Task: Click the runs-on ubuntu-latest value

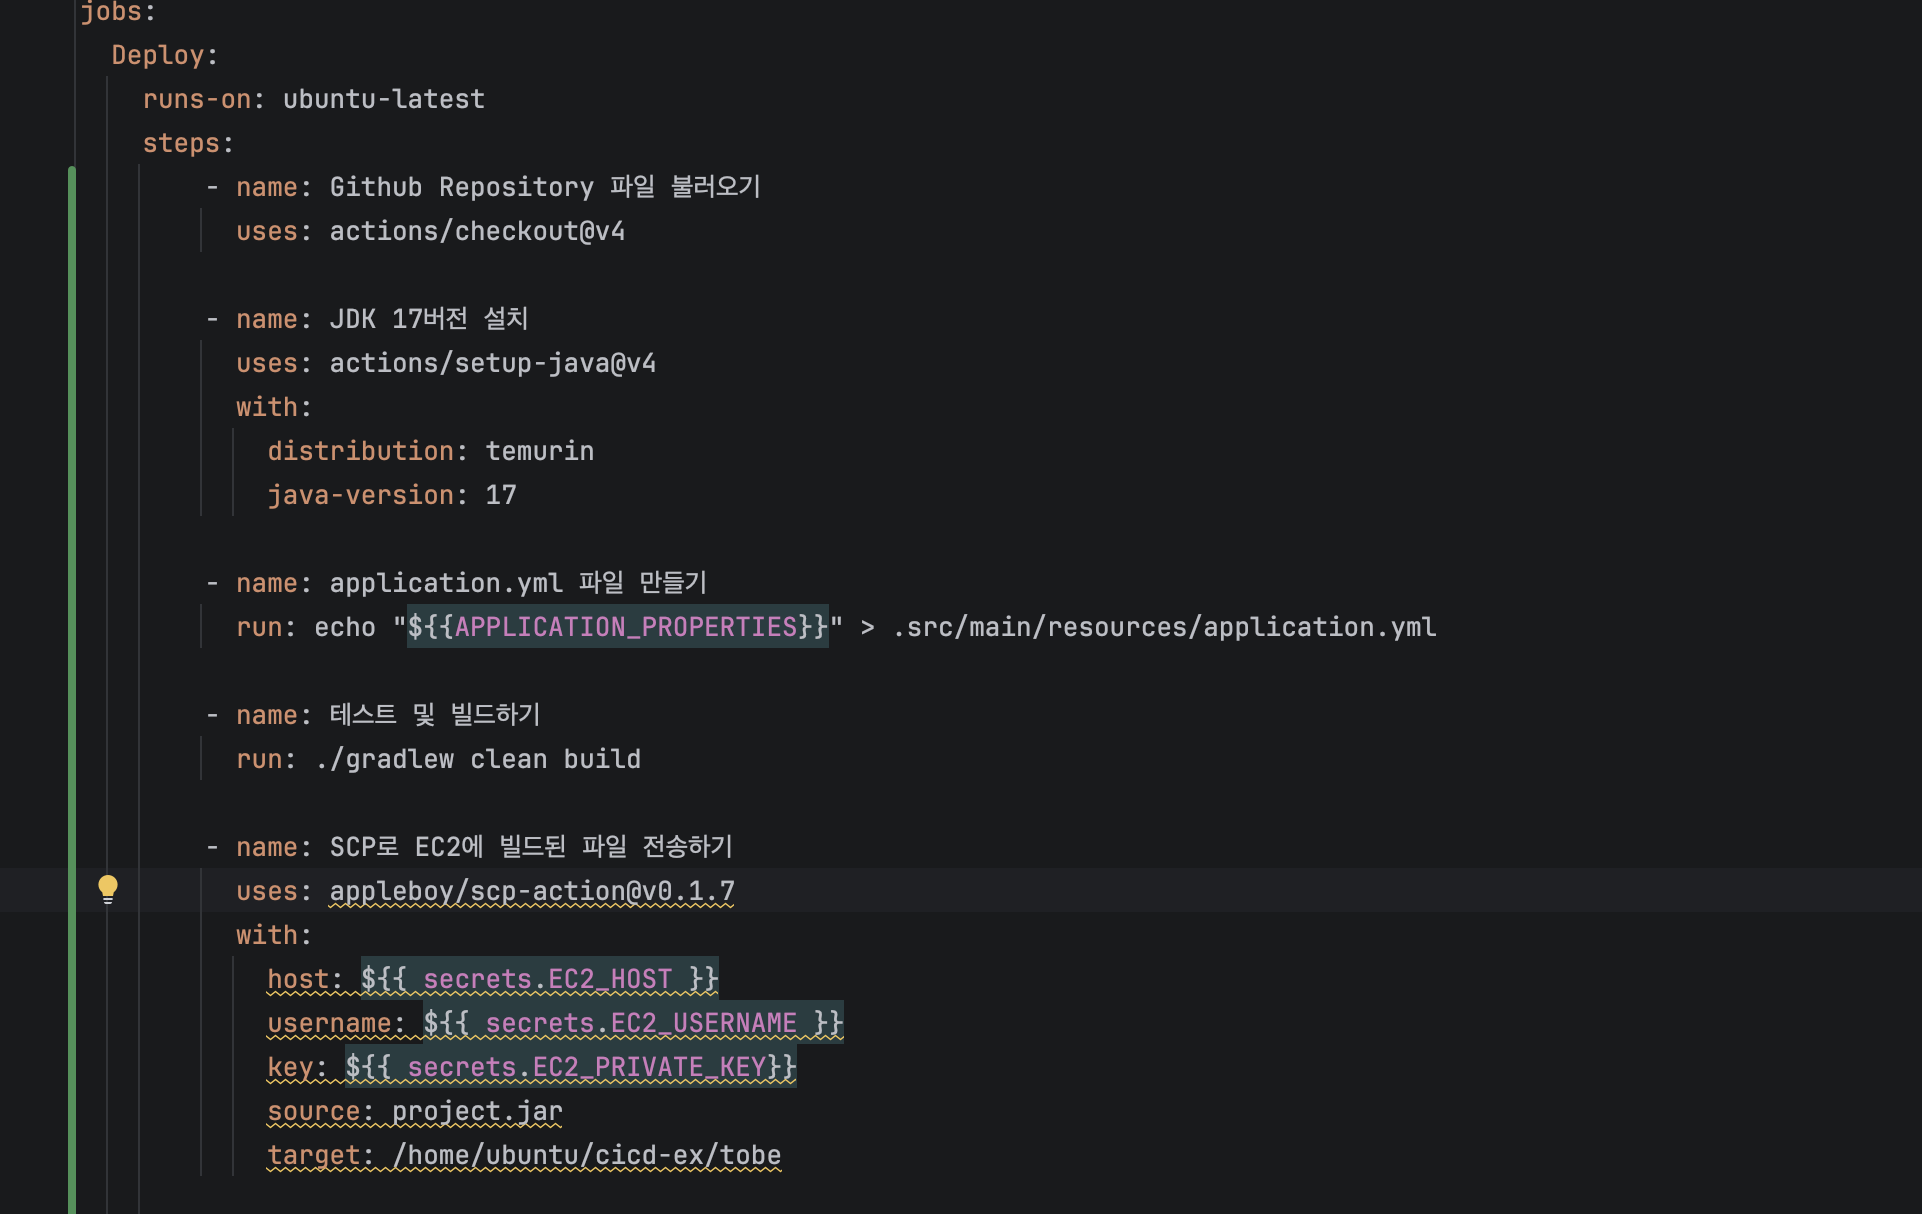Action: click(384, 99)
